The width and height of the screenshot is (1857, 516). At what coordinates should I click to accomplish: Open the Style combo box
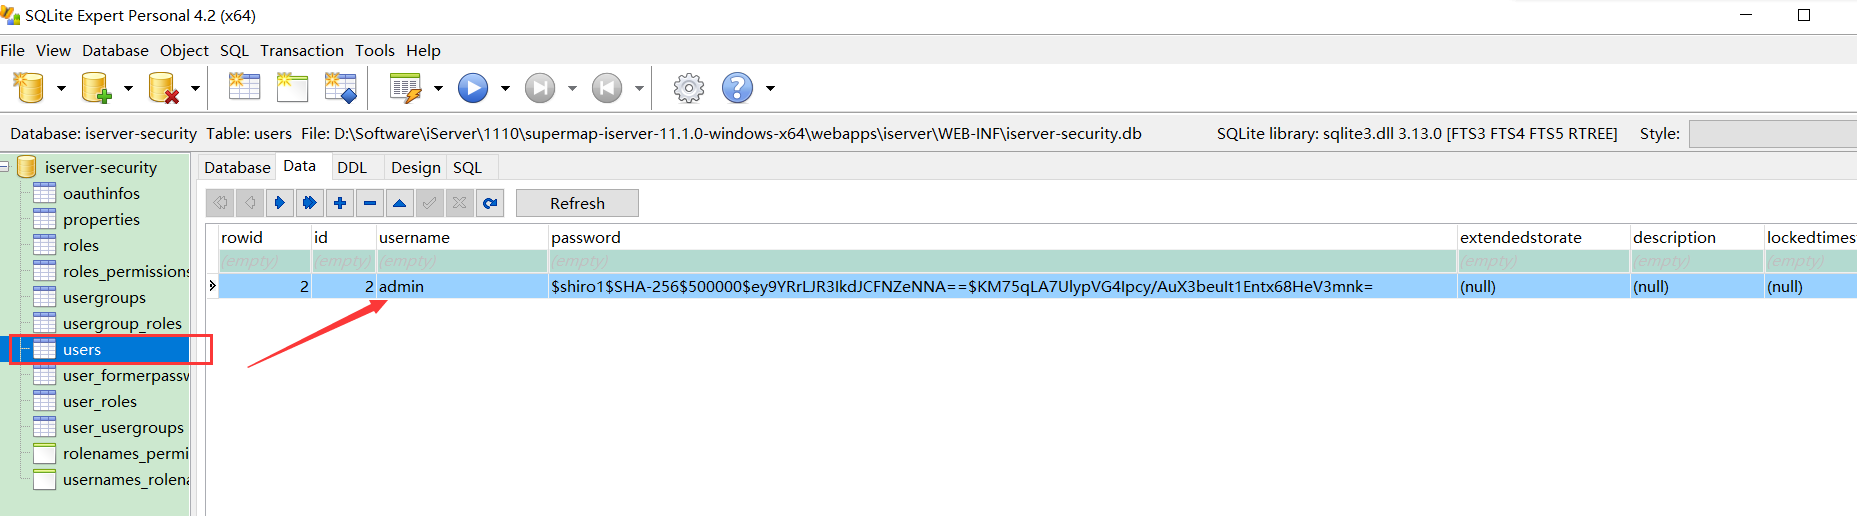[x=1772, y=133]
